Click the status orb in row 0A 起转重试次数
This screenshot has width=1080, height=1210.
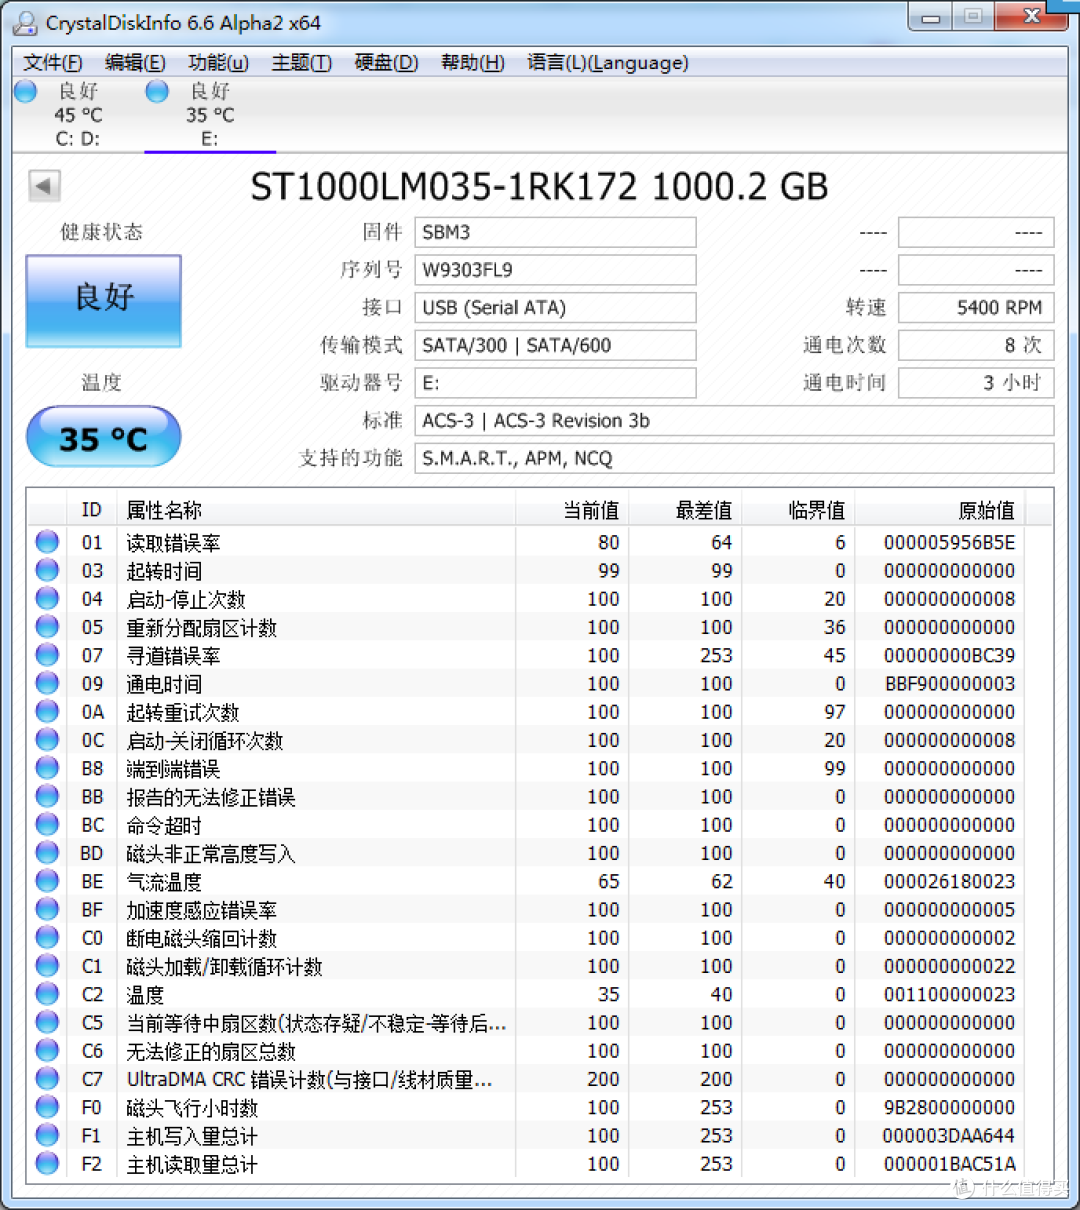click(47, 711)
